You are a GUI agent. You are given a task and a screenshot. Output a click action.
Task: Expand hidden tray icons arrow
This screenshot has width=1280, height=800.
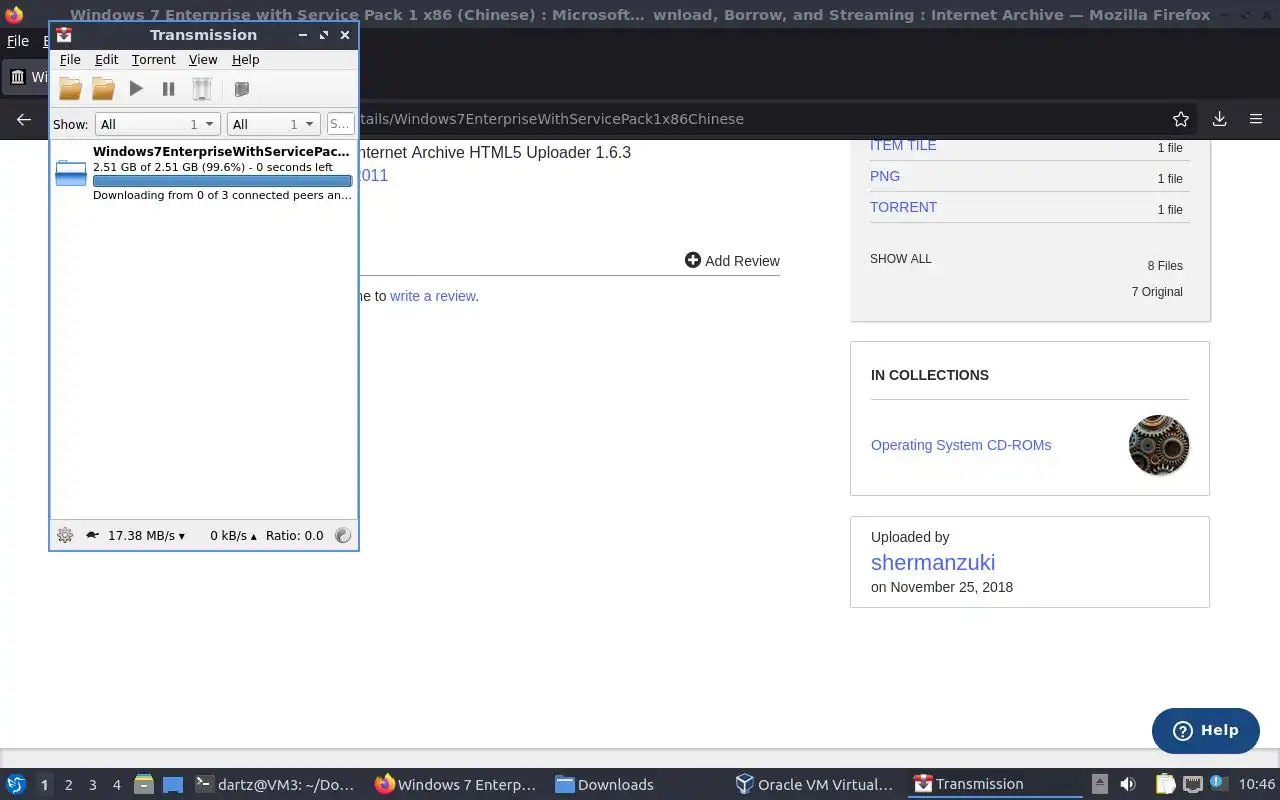coord(1099,785)
